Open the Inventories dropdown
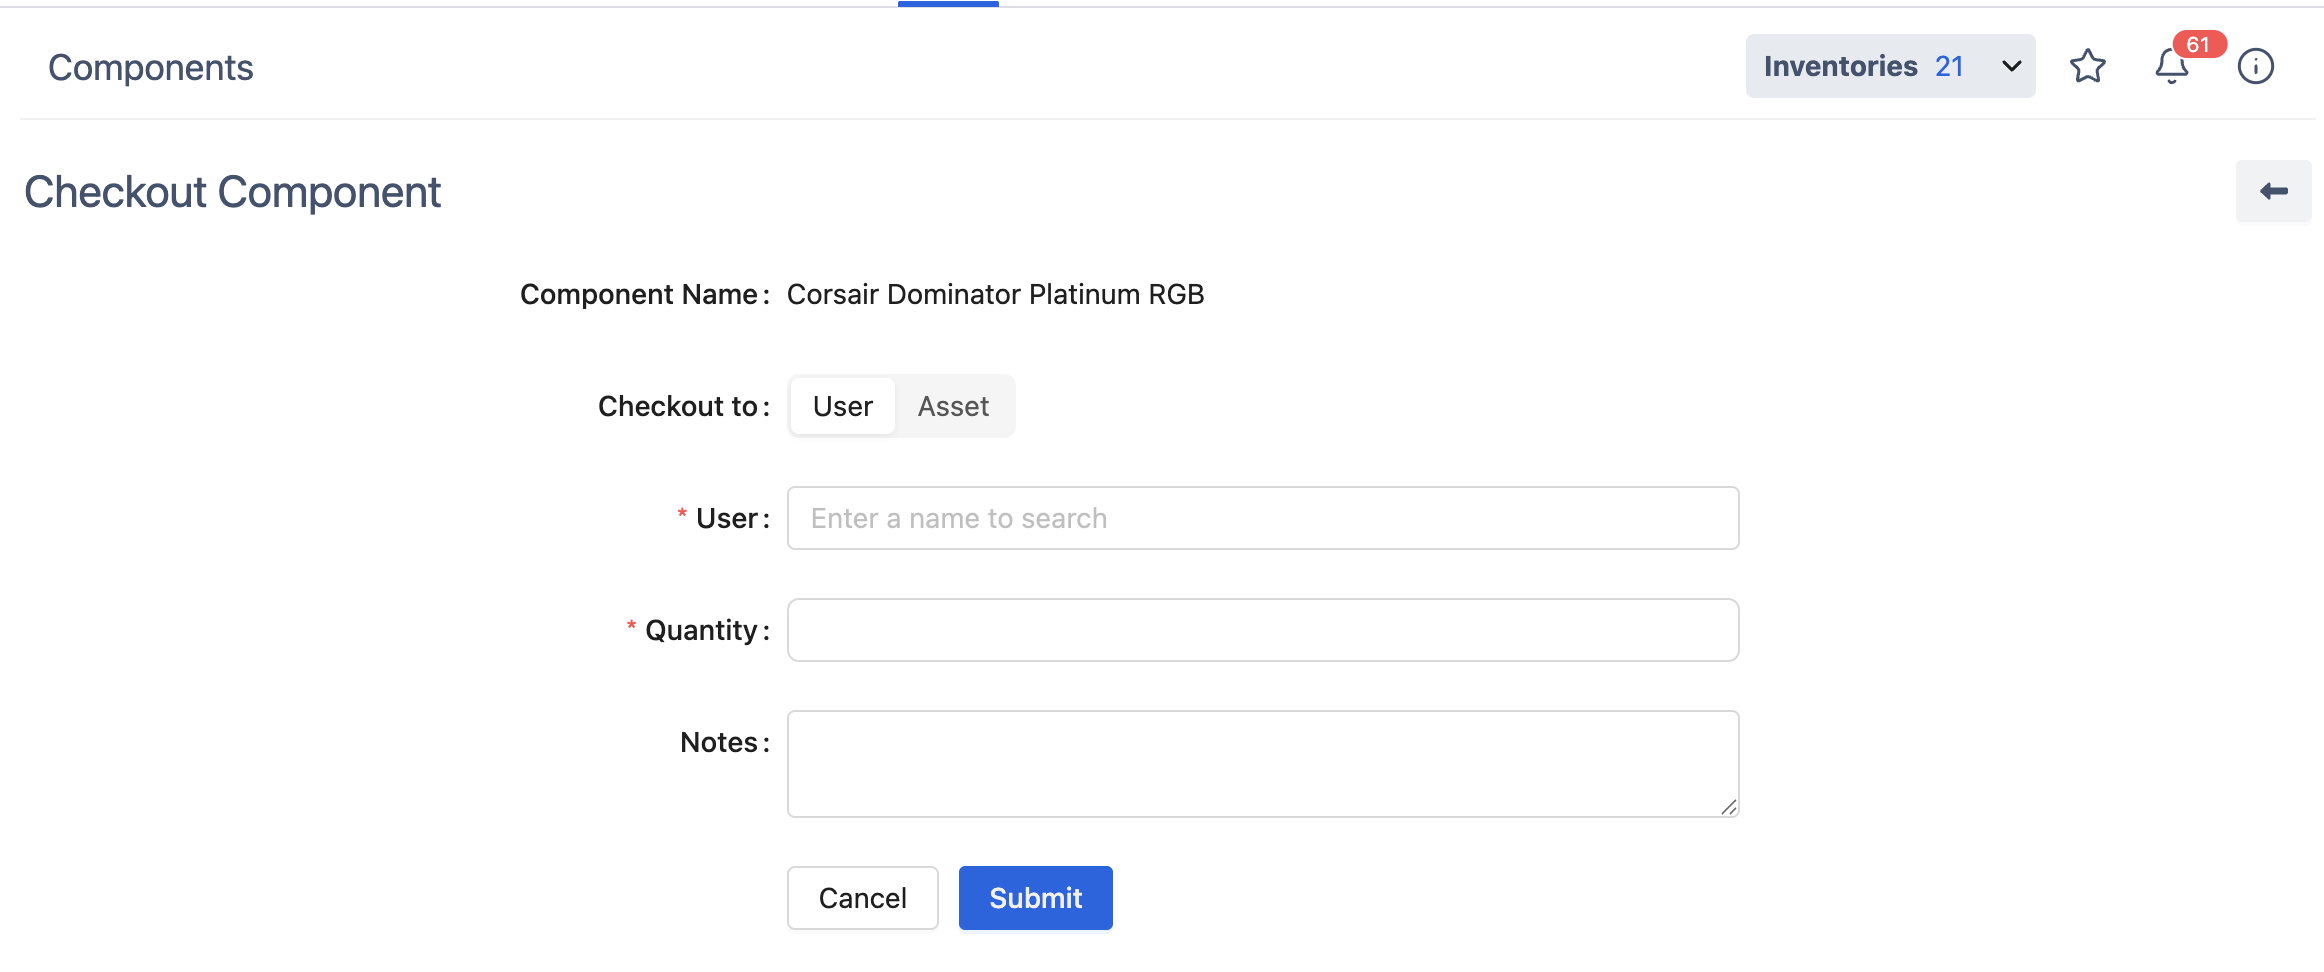The height and width of the screenshot is (972, 2324). pos(1889,66)
